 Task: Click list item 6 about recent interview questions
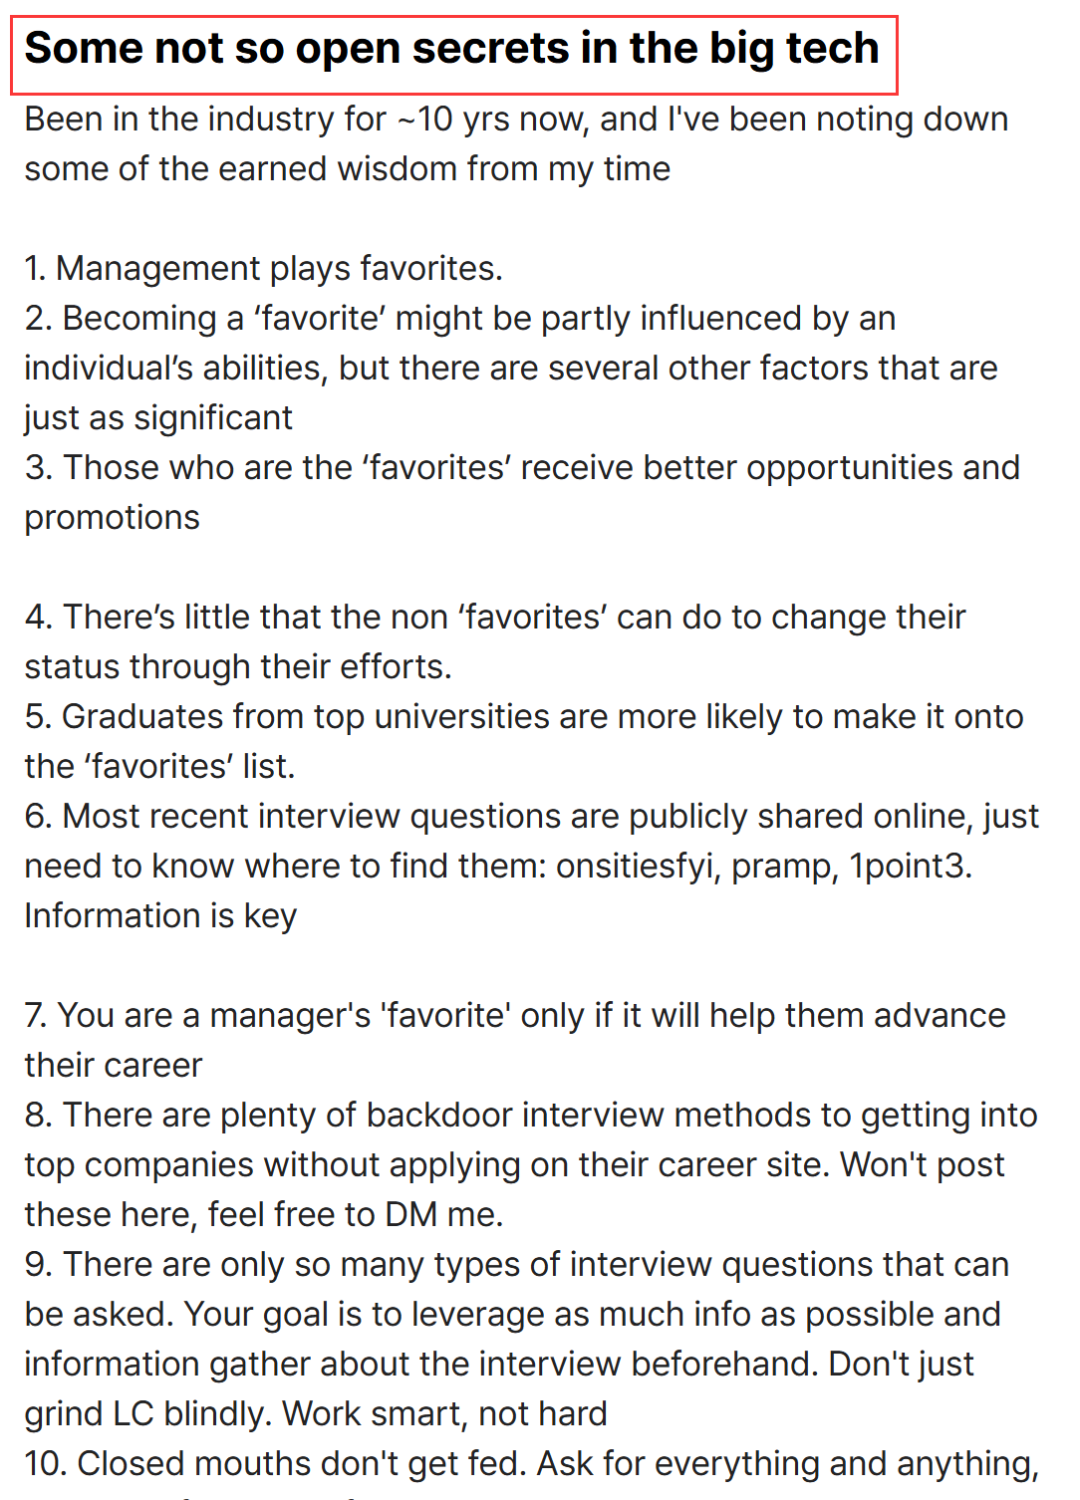click(x=532, y=866)
